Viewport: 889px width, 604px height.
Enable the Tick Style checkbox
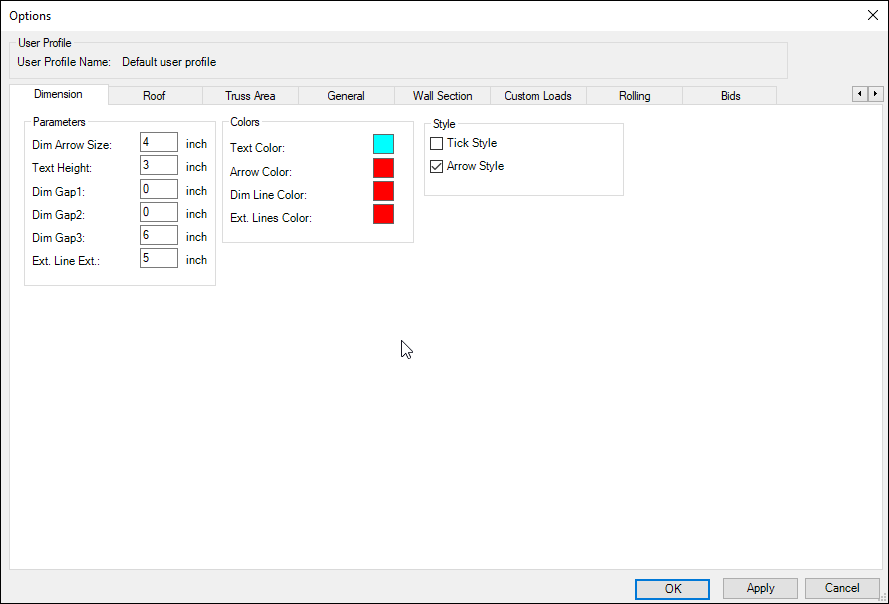(436, 144)
